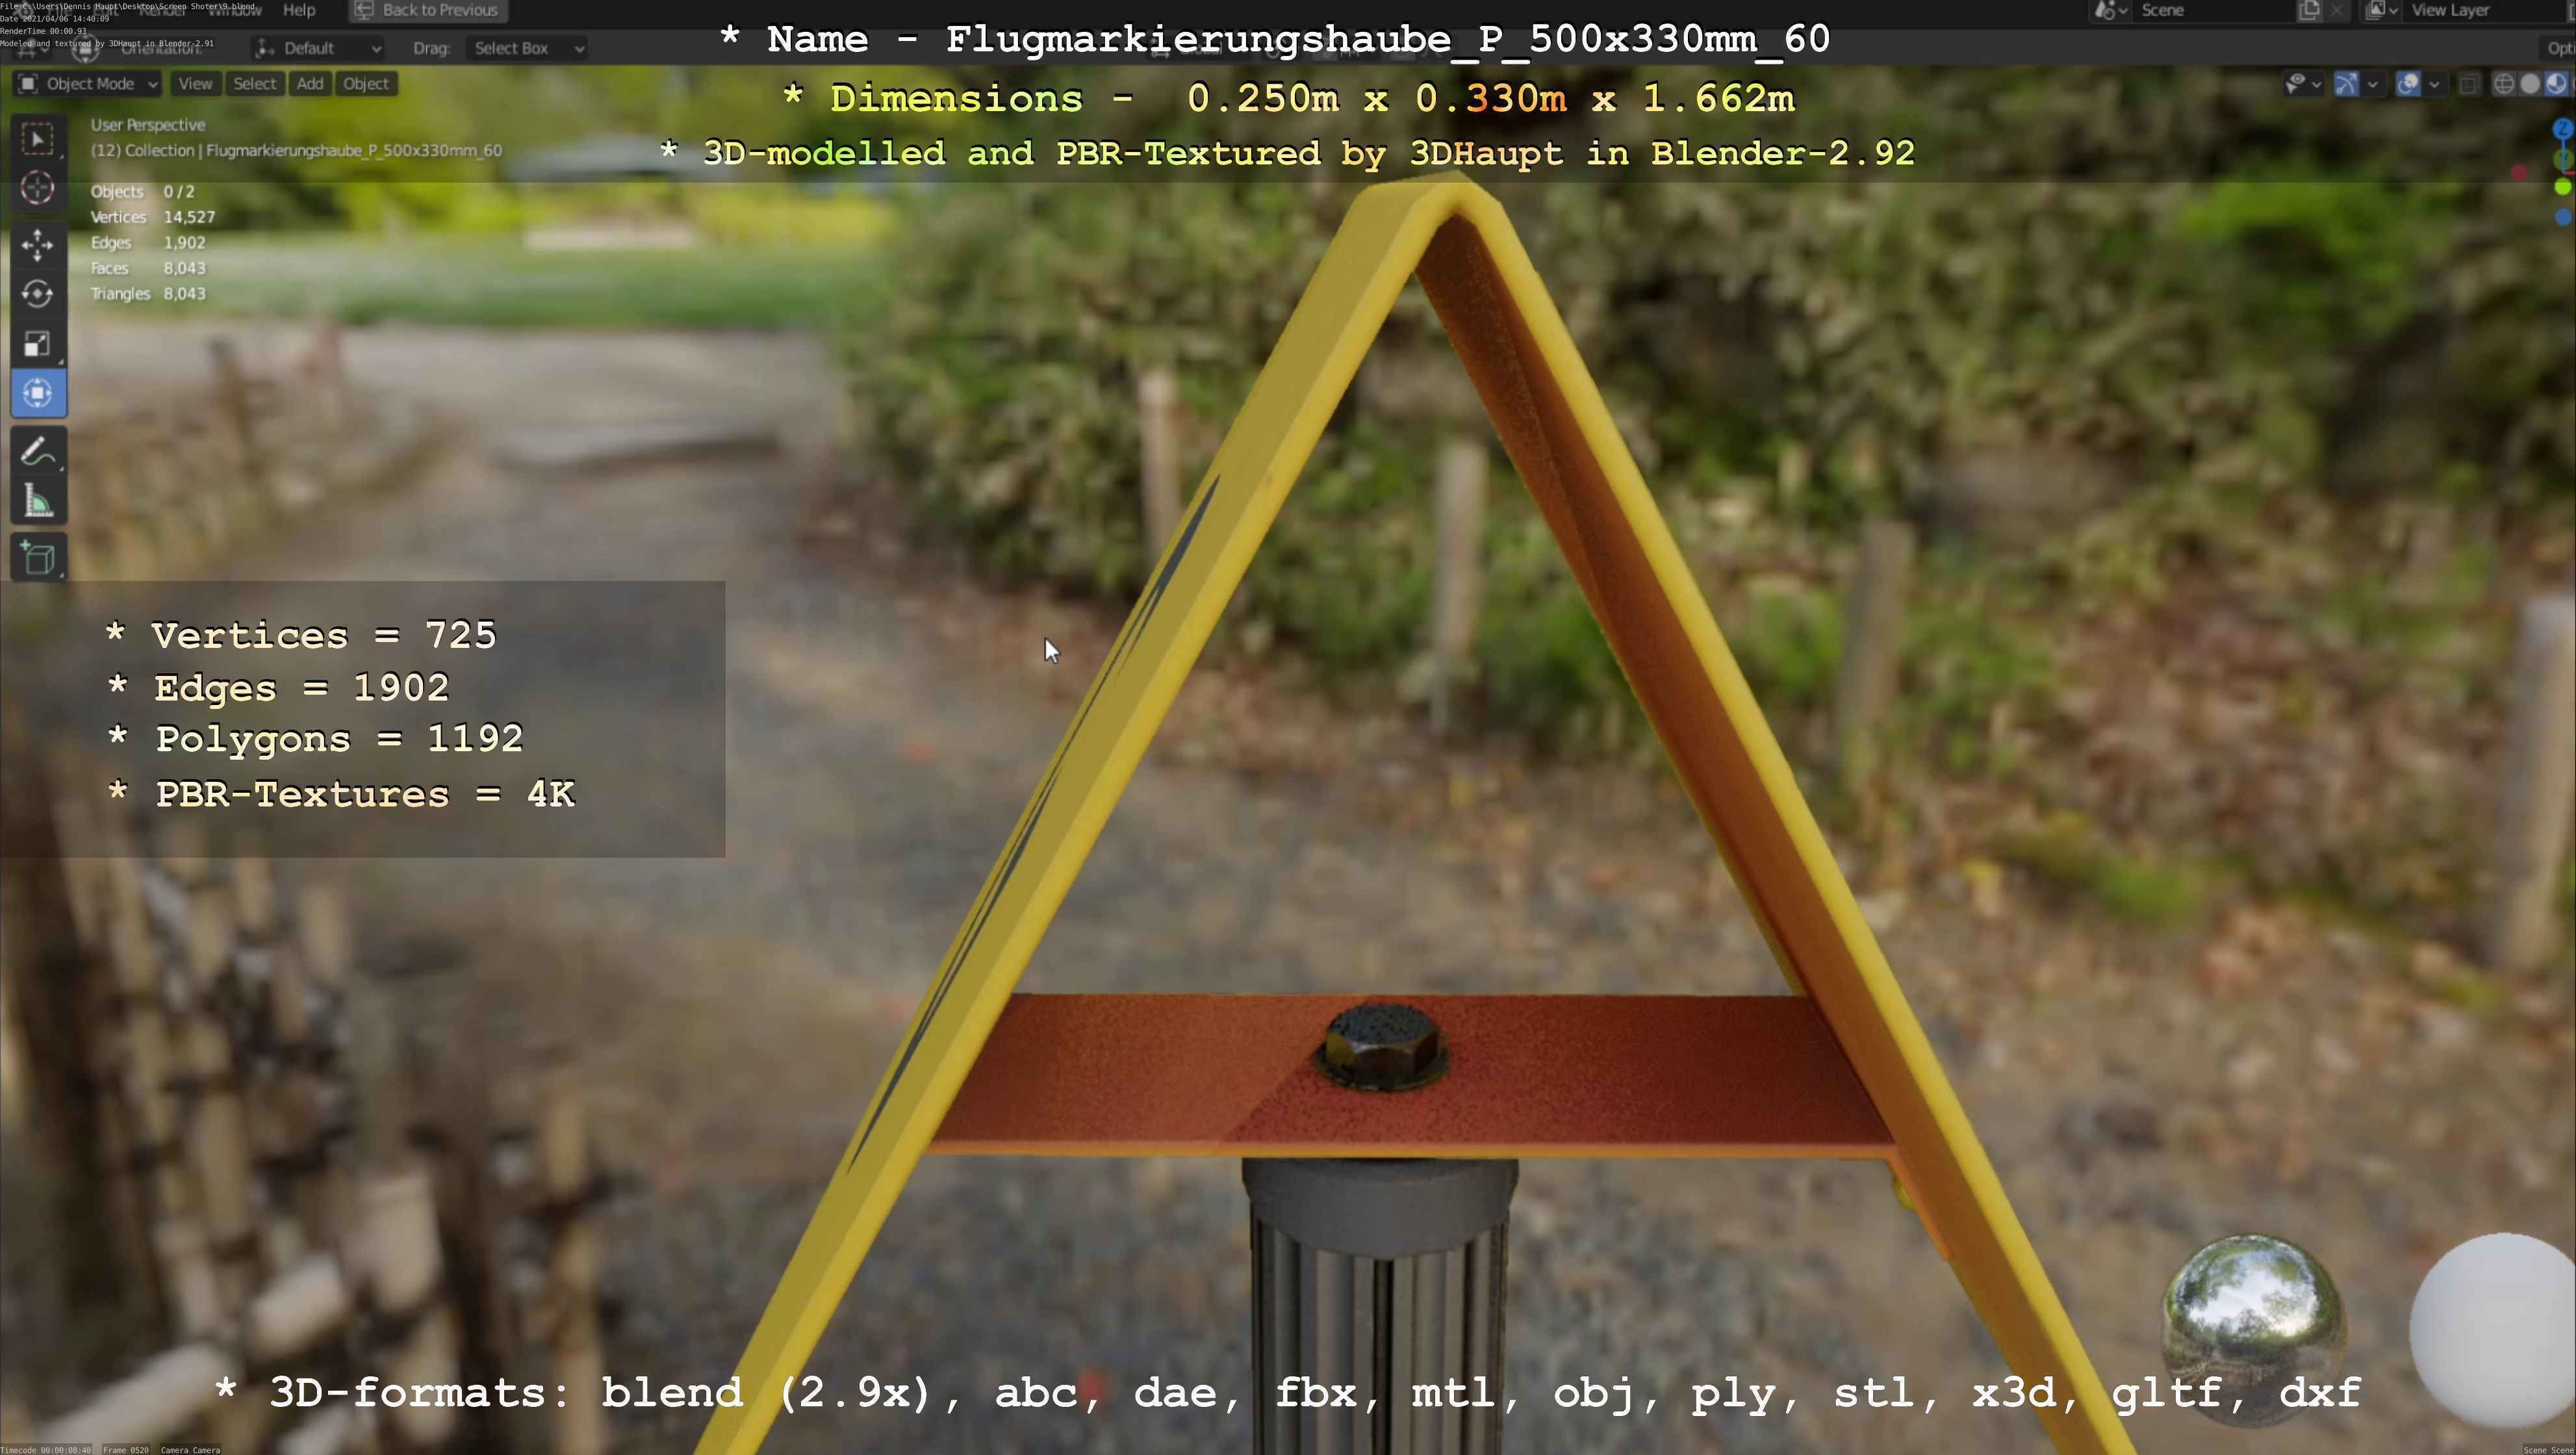2576x1455 pixels.
Task: Open the Object Mode dropdown
Action: click(88, 84)
